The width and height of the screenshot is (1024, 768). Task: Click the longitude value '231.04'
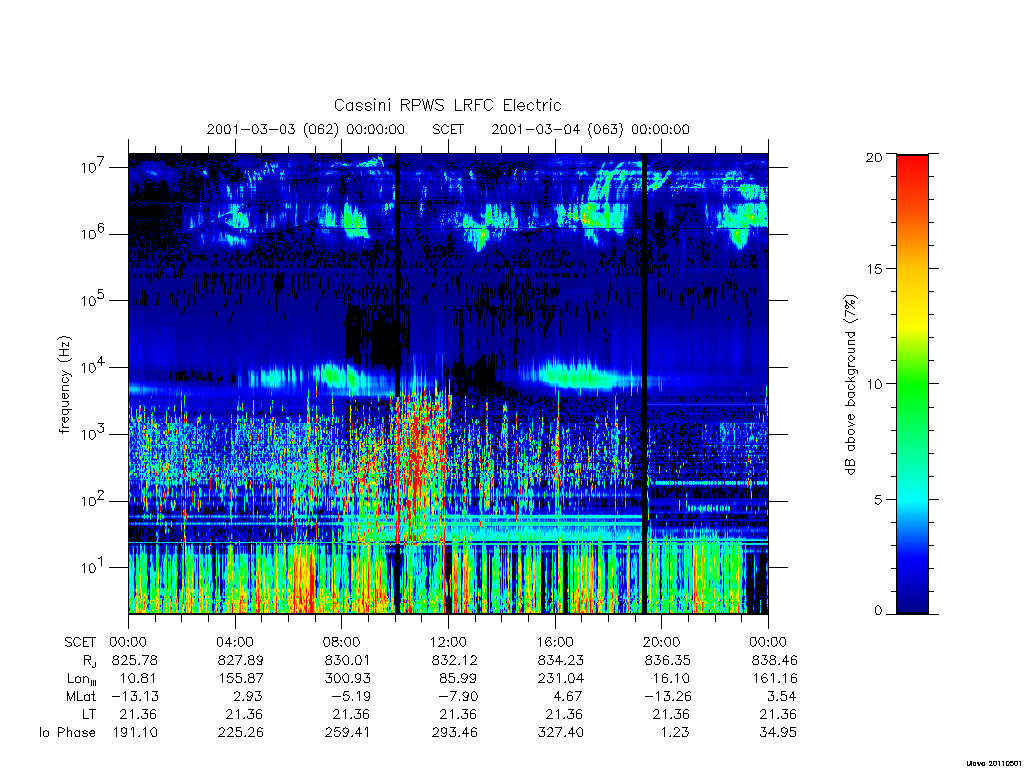561,679
